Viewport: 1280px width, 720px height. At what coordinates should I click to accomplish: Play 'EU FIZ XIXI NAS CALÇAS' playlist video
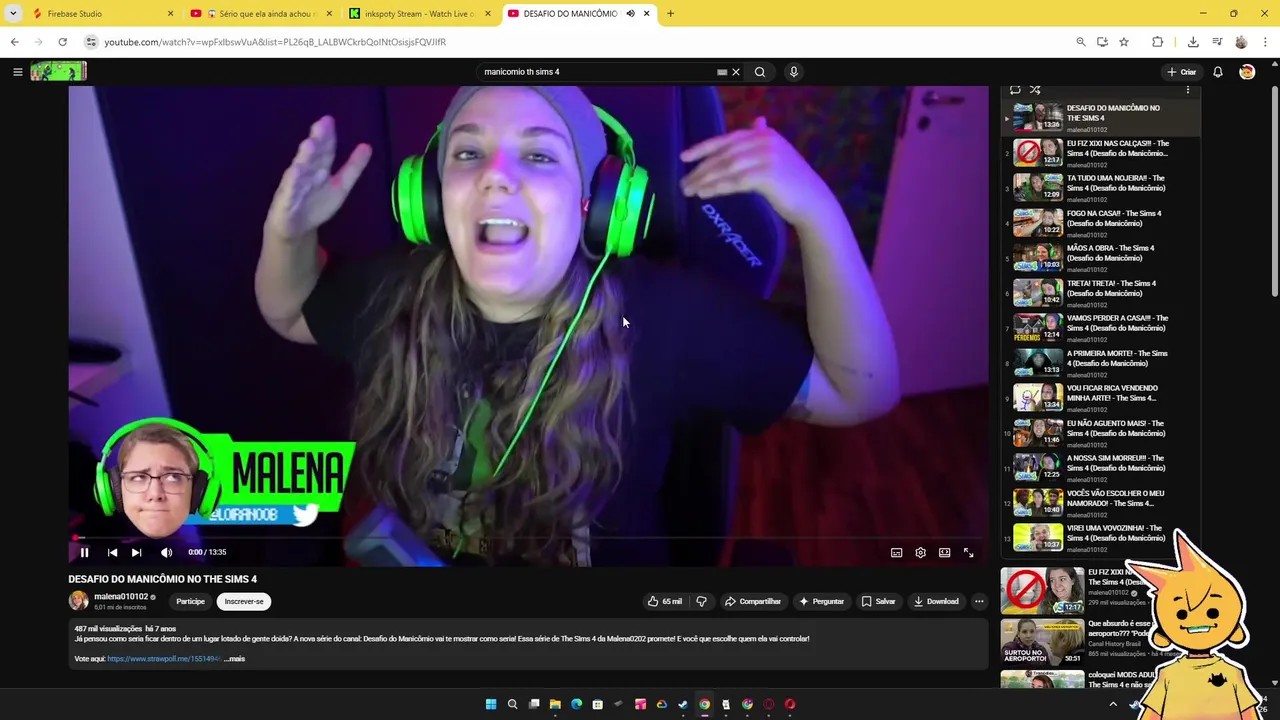[x=1099, y=153]
